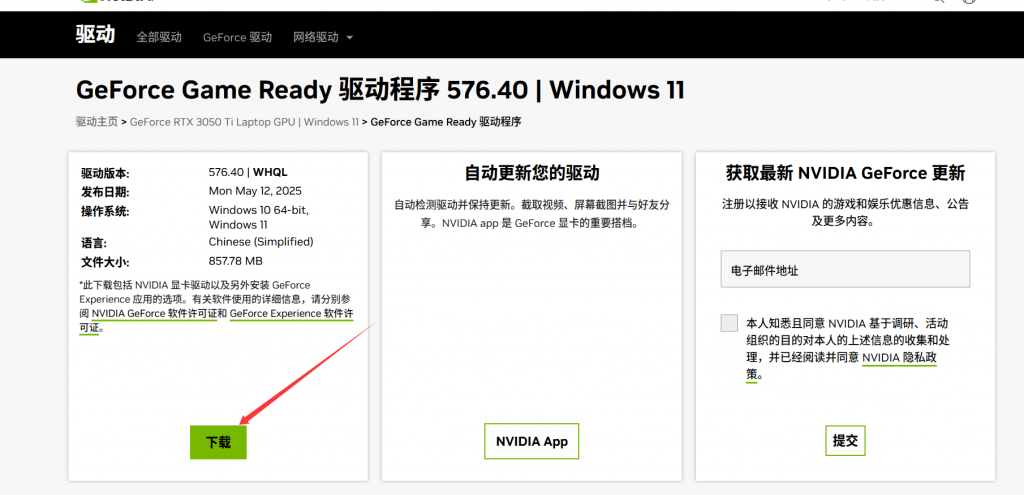
Task: Focus the 电子邮件地址 input field
Action: [845, 270]
